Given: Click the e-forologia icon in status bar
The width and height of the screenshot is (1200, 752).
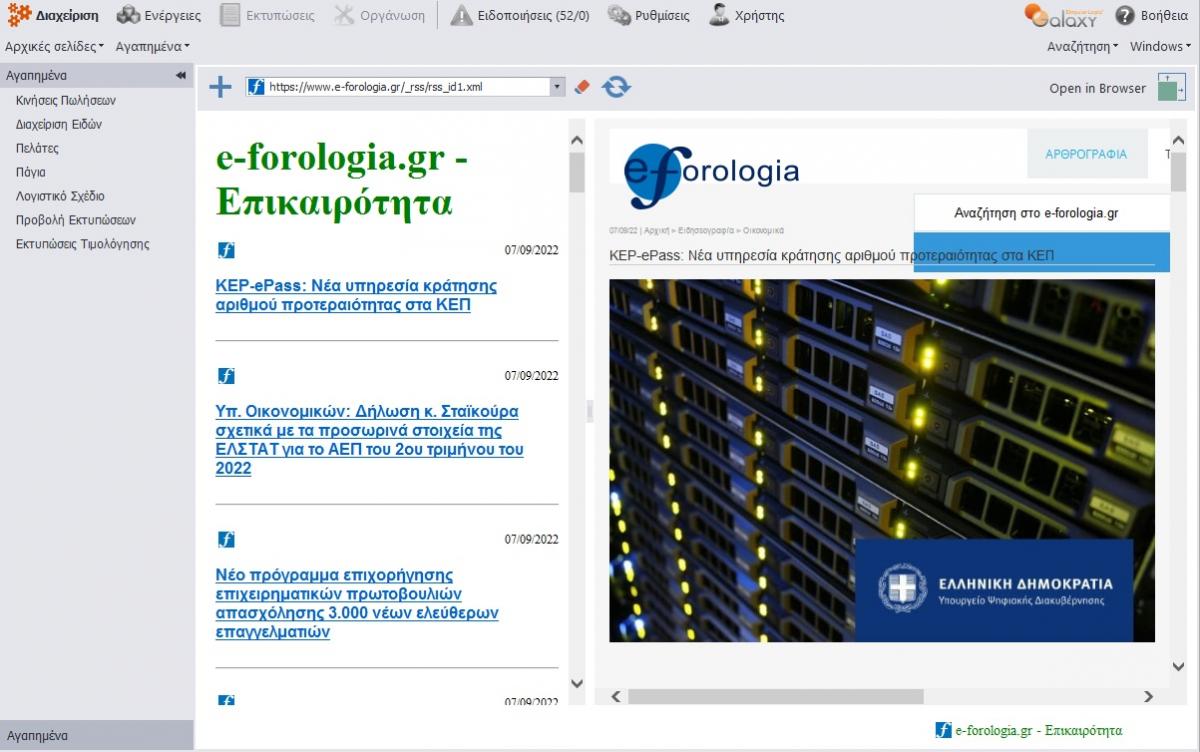Looking at the screenshot, I should click(x=943, y=730).
